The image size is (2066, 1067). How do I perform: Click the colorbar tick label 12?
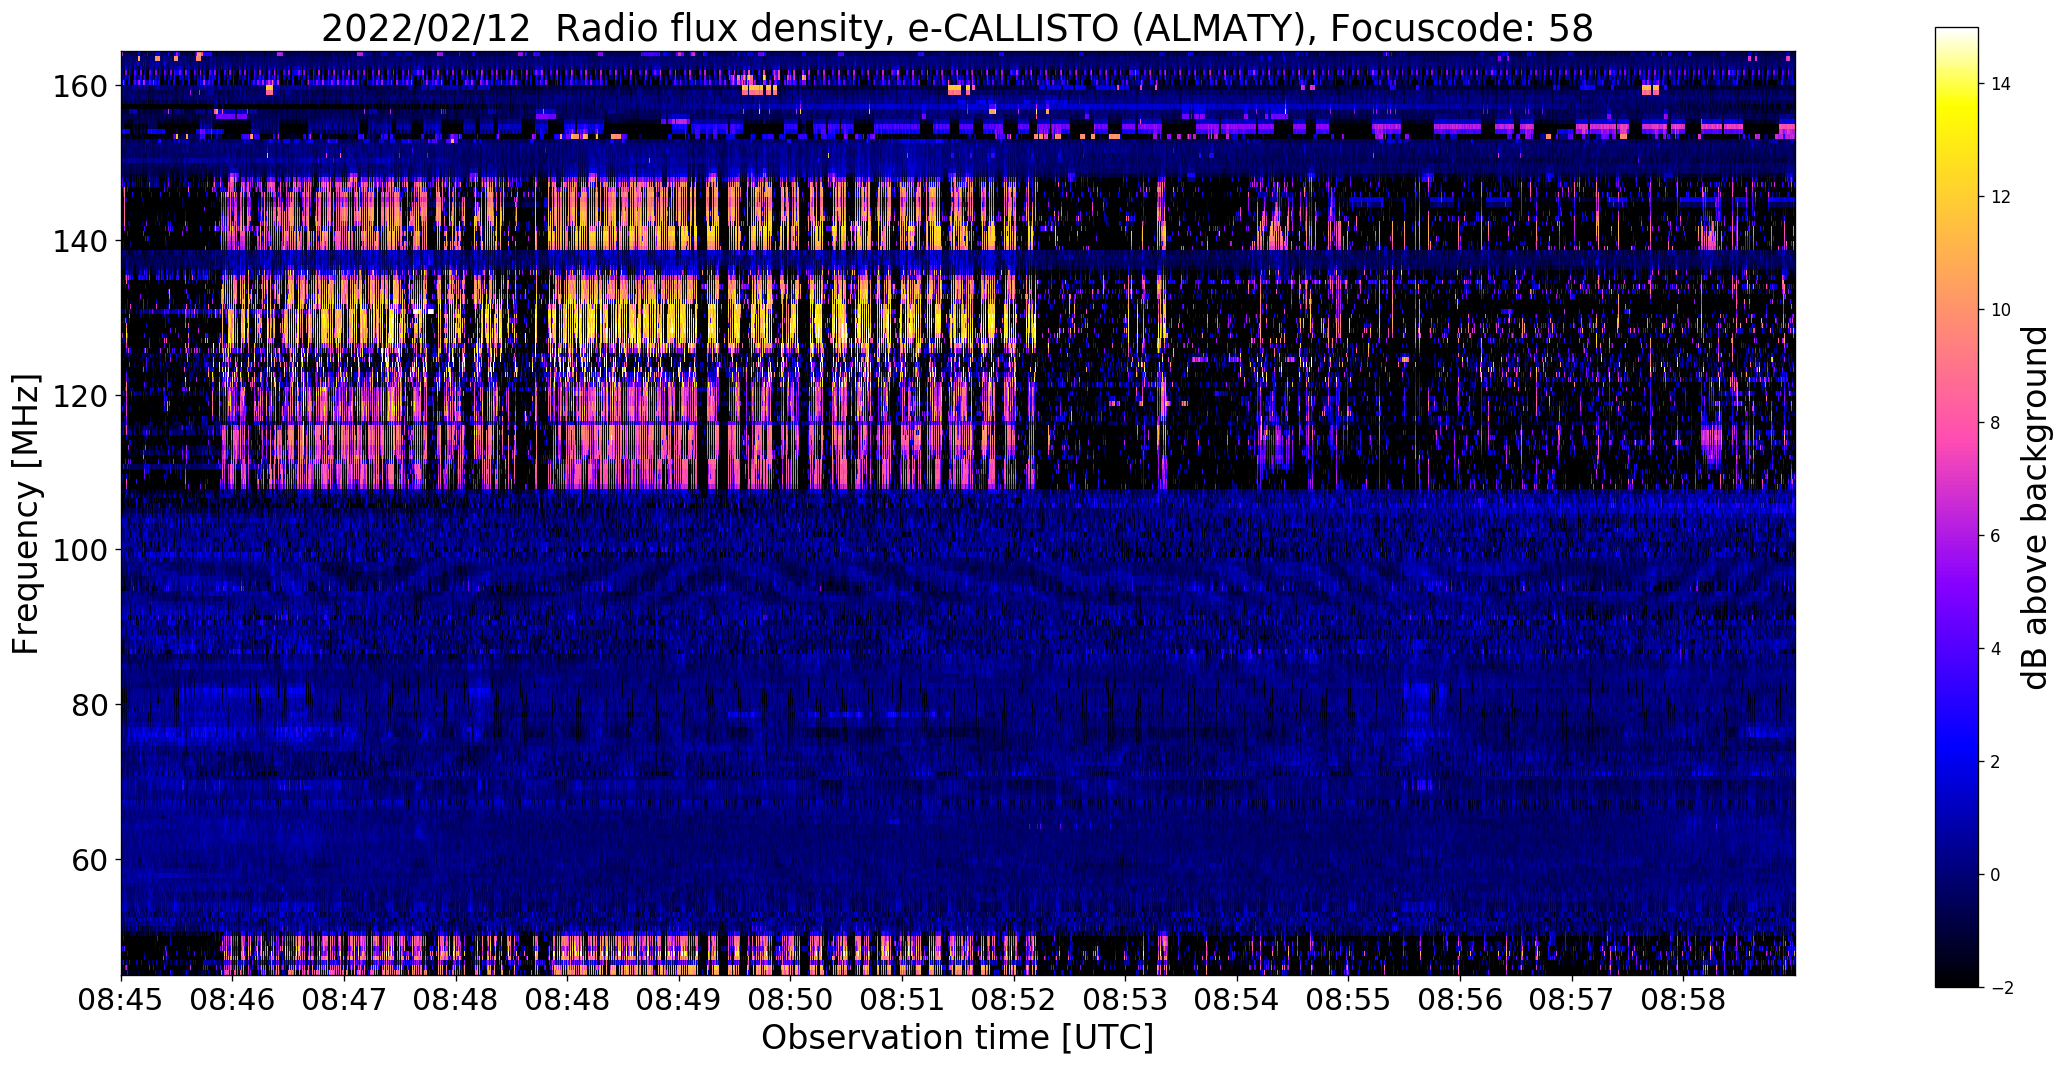point(2001,197)
